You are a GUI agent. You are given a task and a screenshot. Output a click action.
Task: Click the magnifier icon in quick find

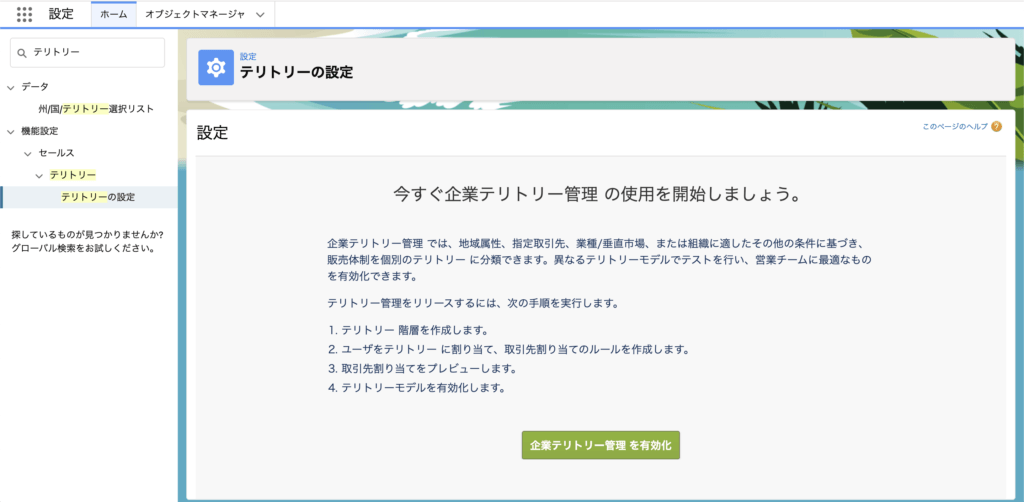pyautogui.click(x=22, y=52)
